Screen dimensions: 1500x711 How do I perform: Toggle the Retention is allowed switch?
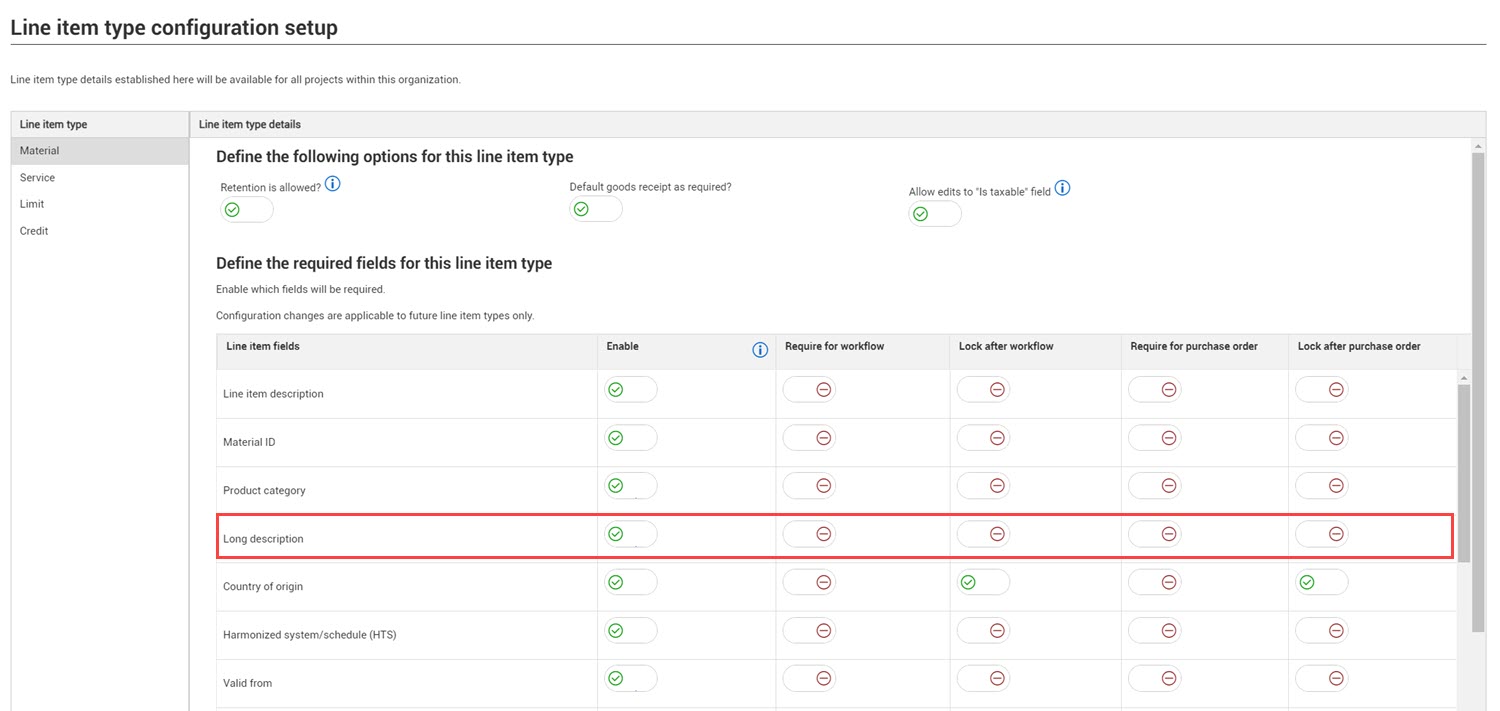pos(247,210)
